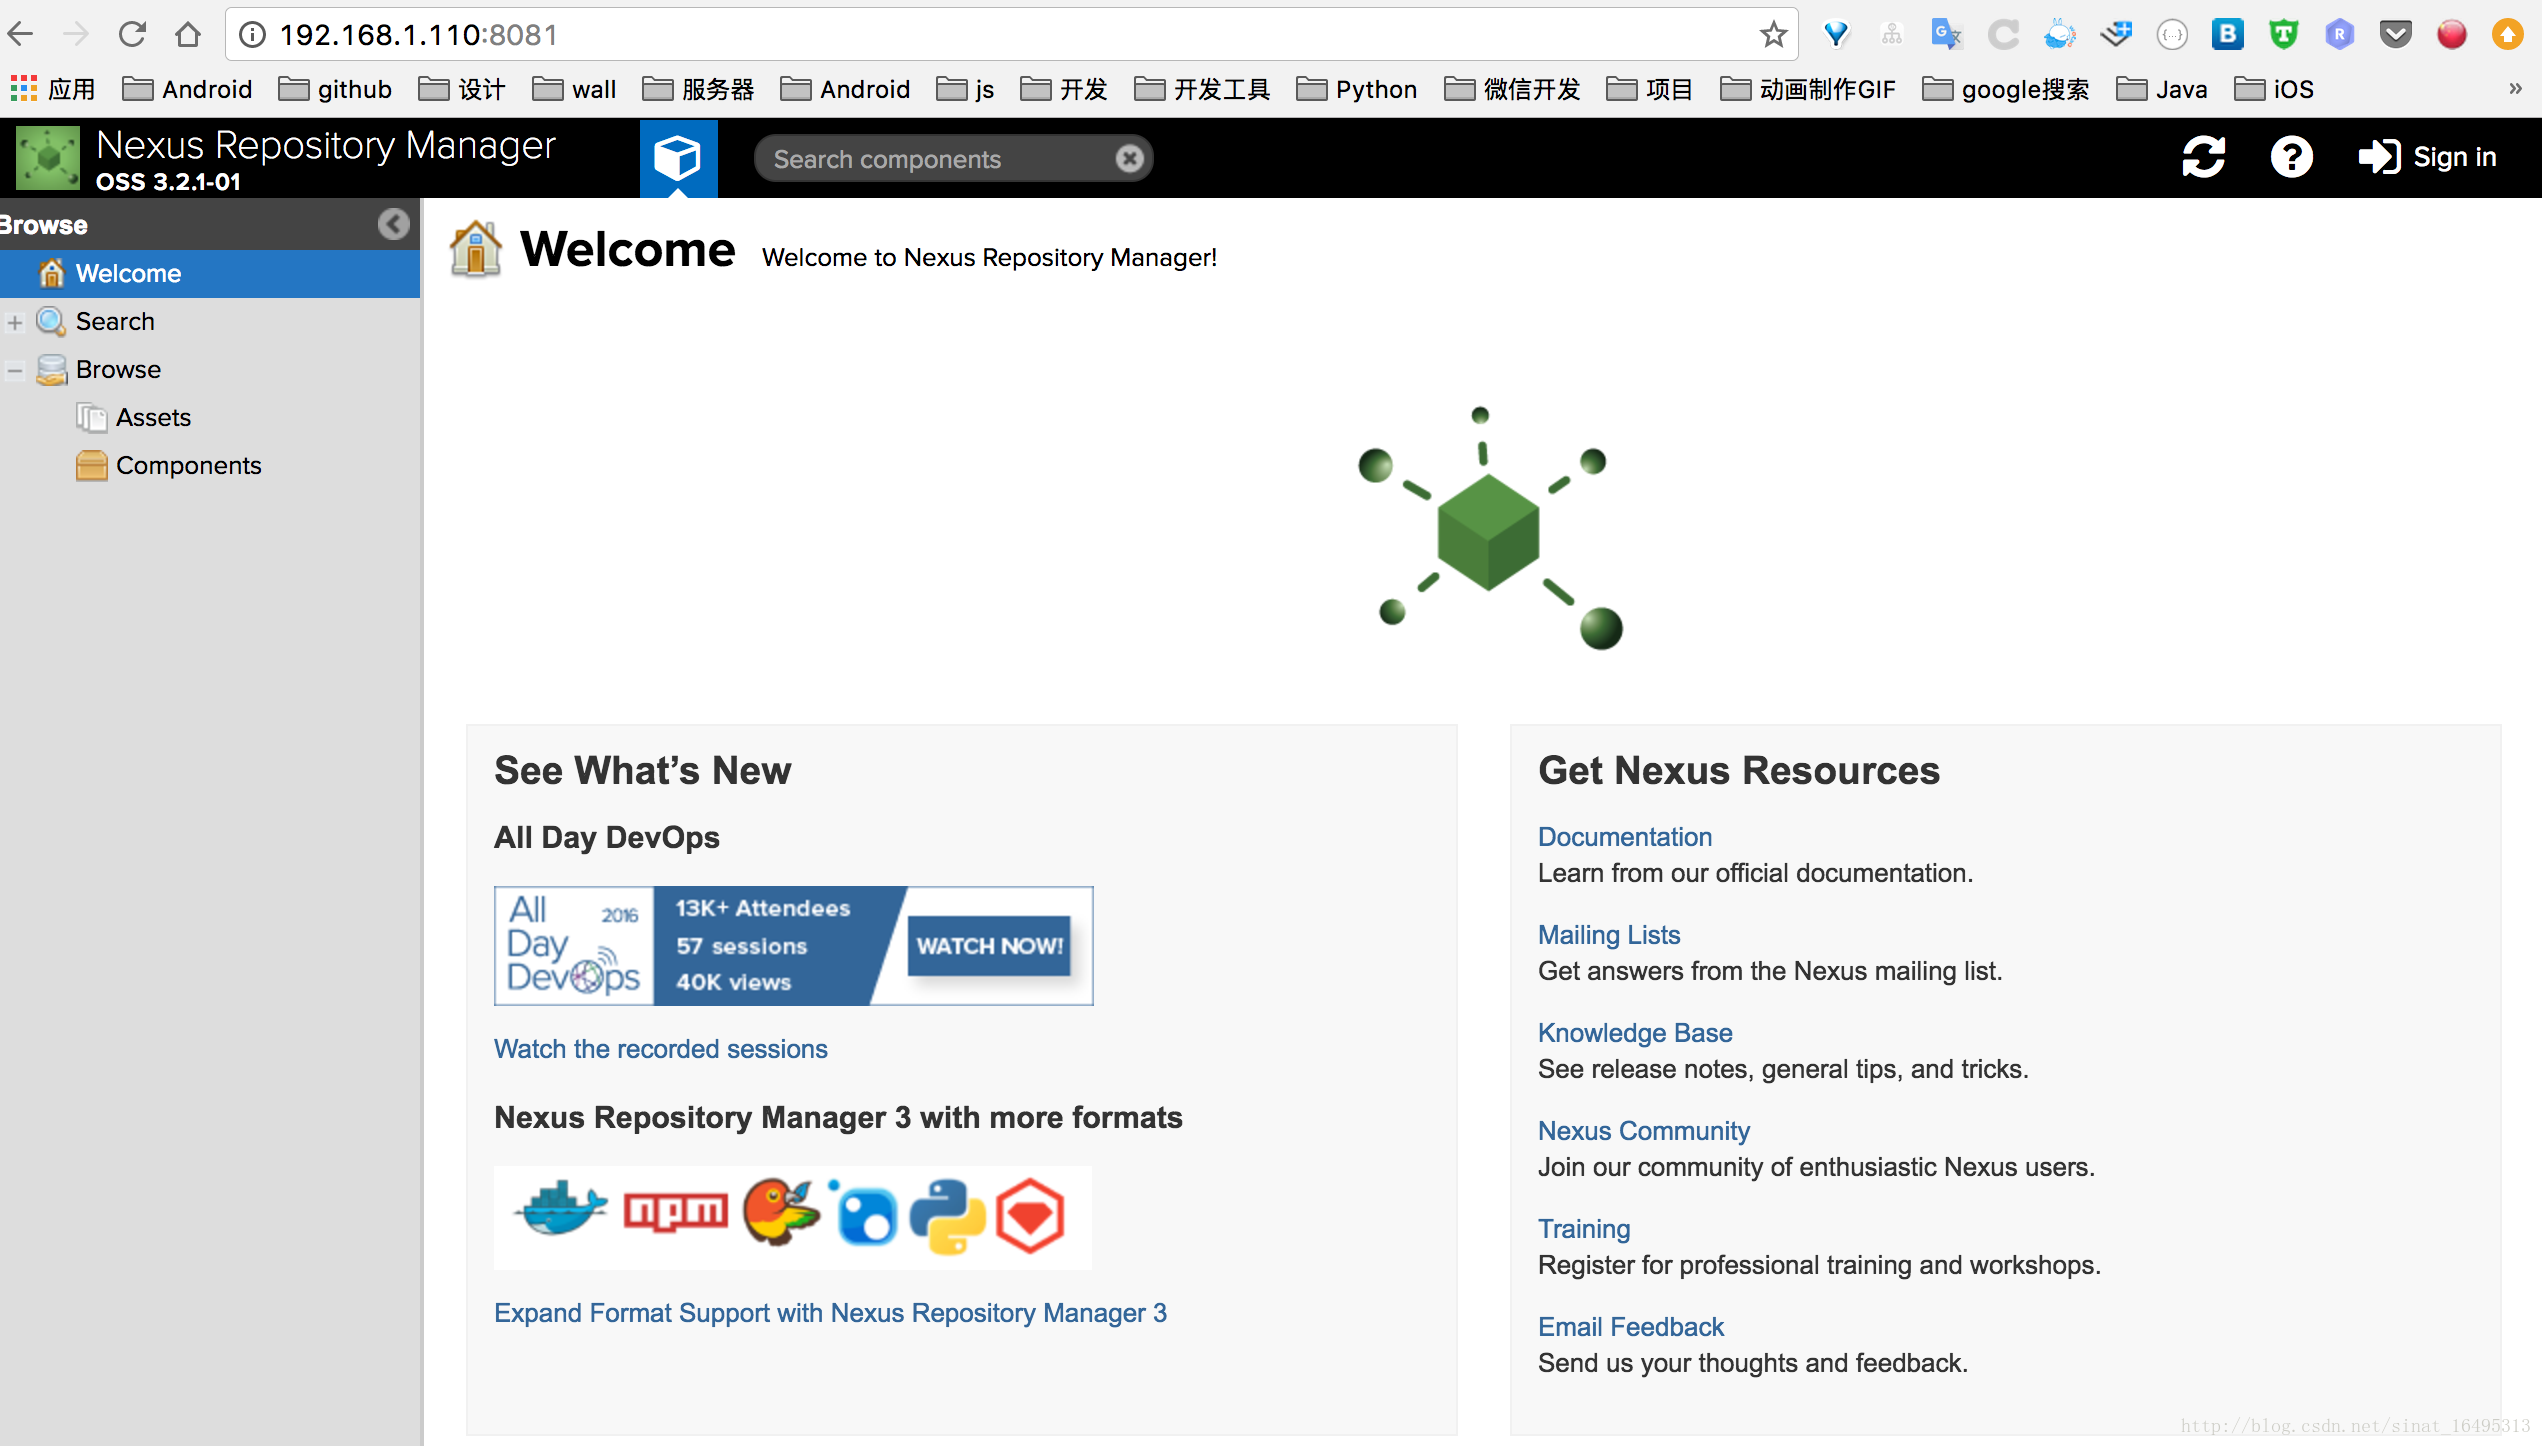
Task: Open the Browse cube icon in header
Action: 678,158
